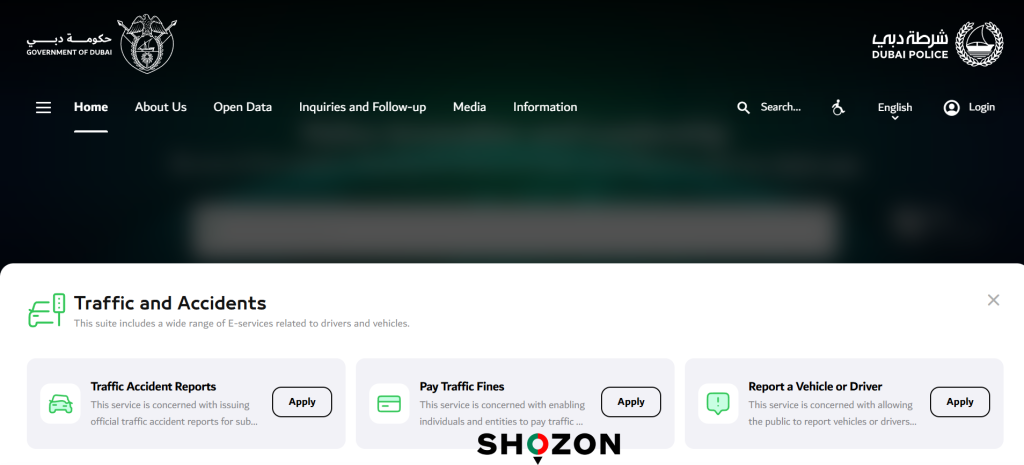Click the Traffic Accident Reports car icon
The image size is (1024, 465).
tap(61, 404)
